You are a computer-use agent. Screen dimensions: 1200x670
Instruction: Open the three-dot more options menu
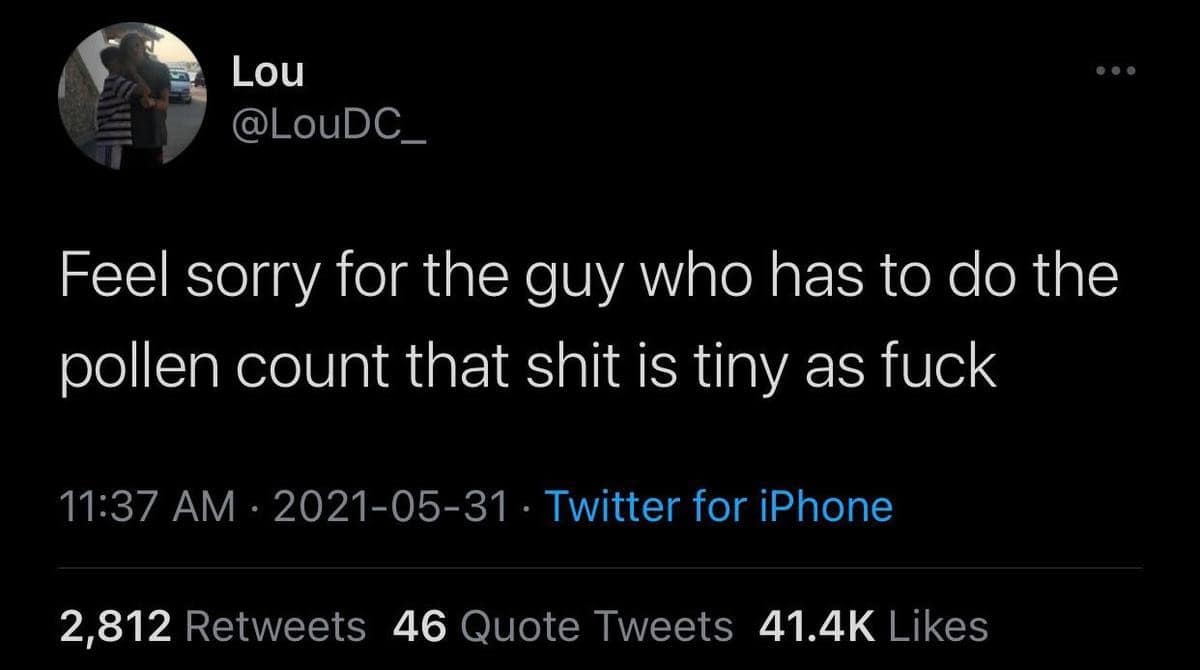1117,72
